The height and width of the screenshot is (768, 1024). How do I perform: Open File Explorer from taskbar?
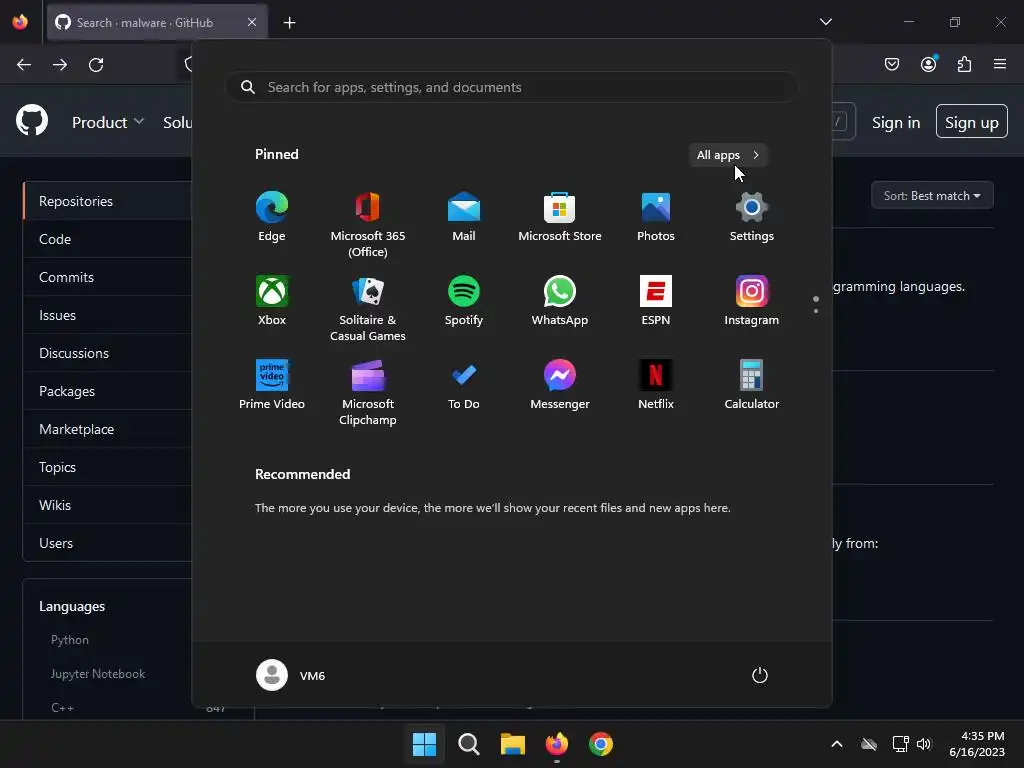pos(513,744)
